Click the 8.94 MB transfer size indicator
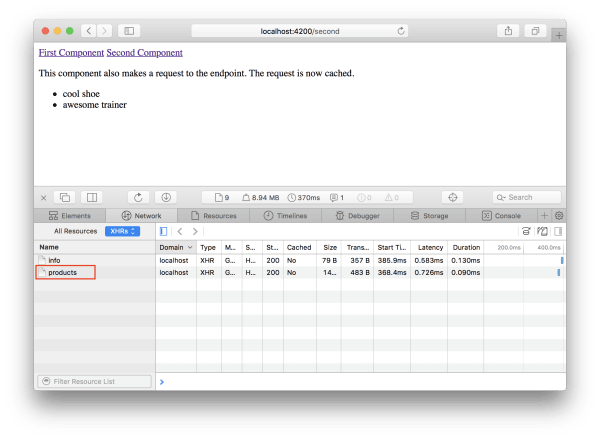This screenshot has height=439, width=600. point(261,197)
